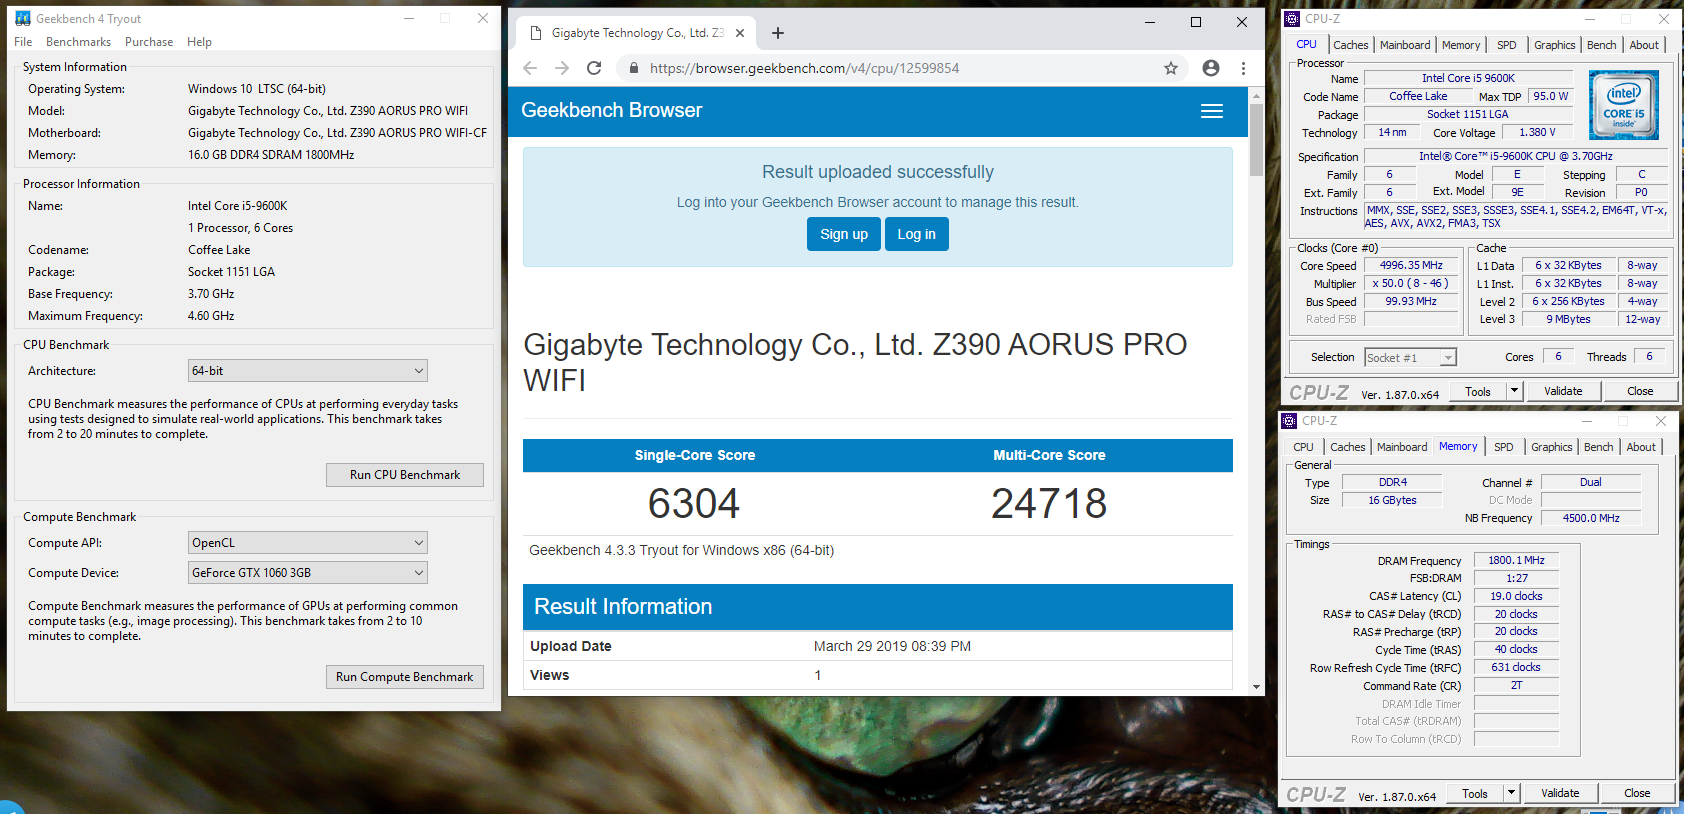Click the Core Speed value 4996.35 MHz
This screenshot has width=1684, height=814.
[1411, 265]
